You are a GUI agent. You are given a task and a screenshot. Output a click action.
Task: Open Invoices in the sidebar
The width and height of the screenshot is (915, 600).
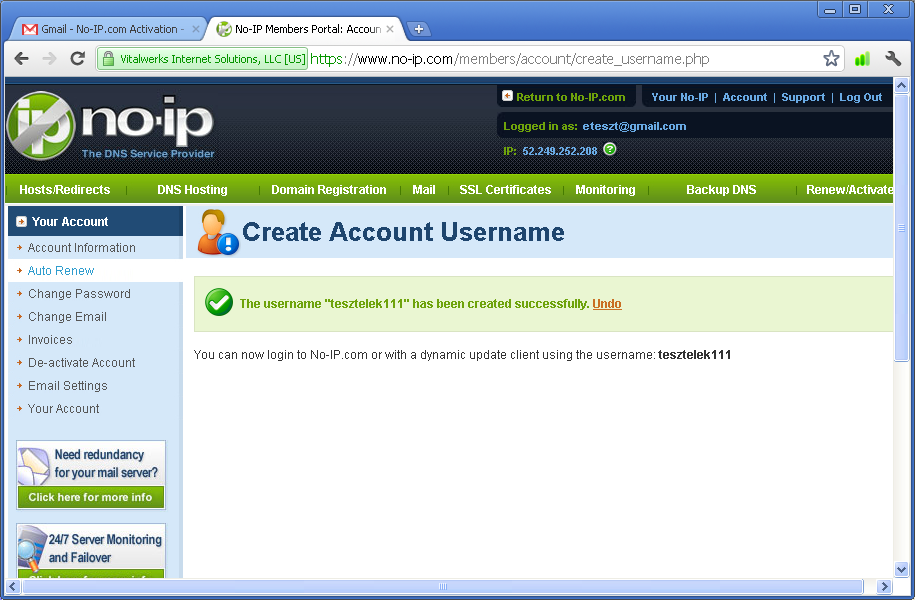click(50, 339)
